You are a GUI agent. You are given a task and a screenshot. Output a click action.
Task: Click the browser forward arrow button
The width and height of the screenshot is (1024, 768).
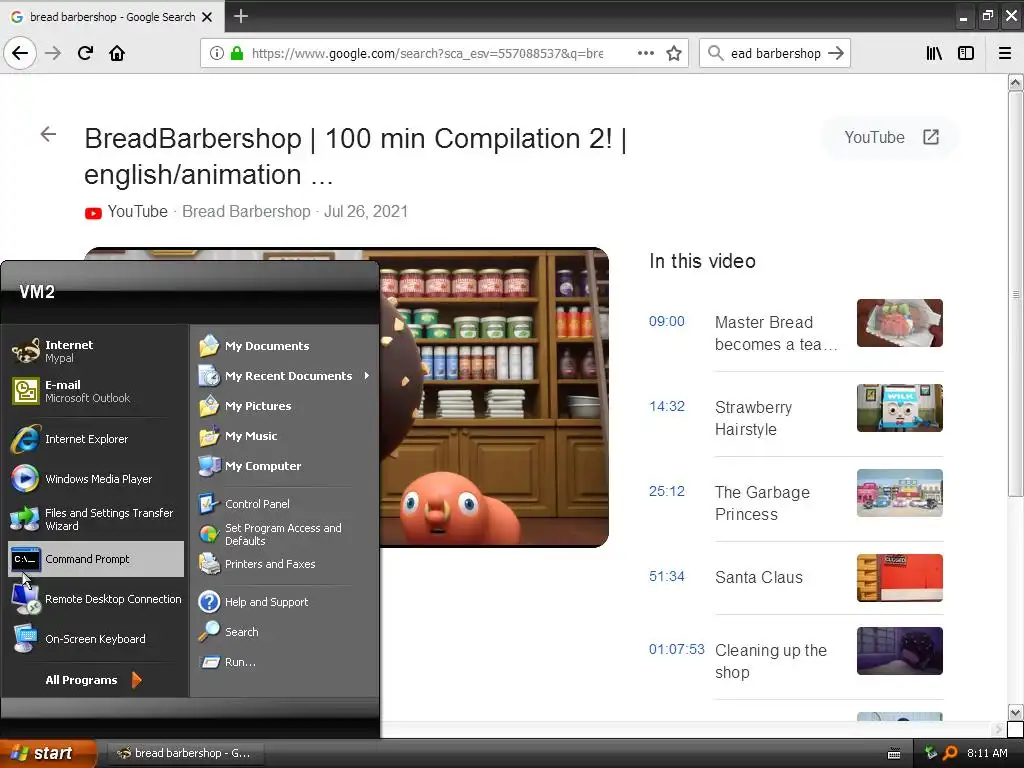click(x=53, y=53)
